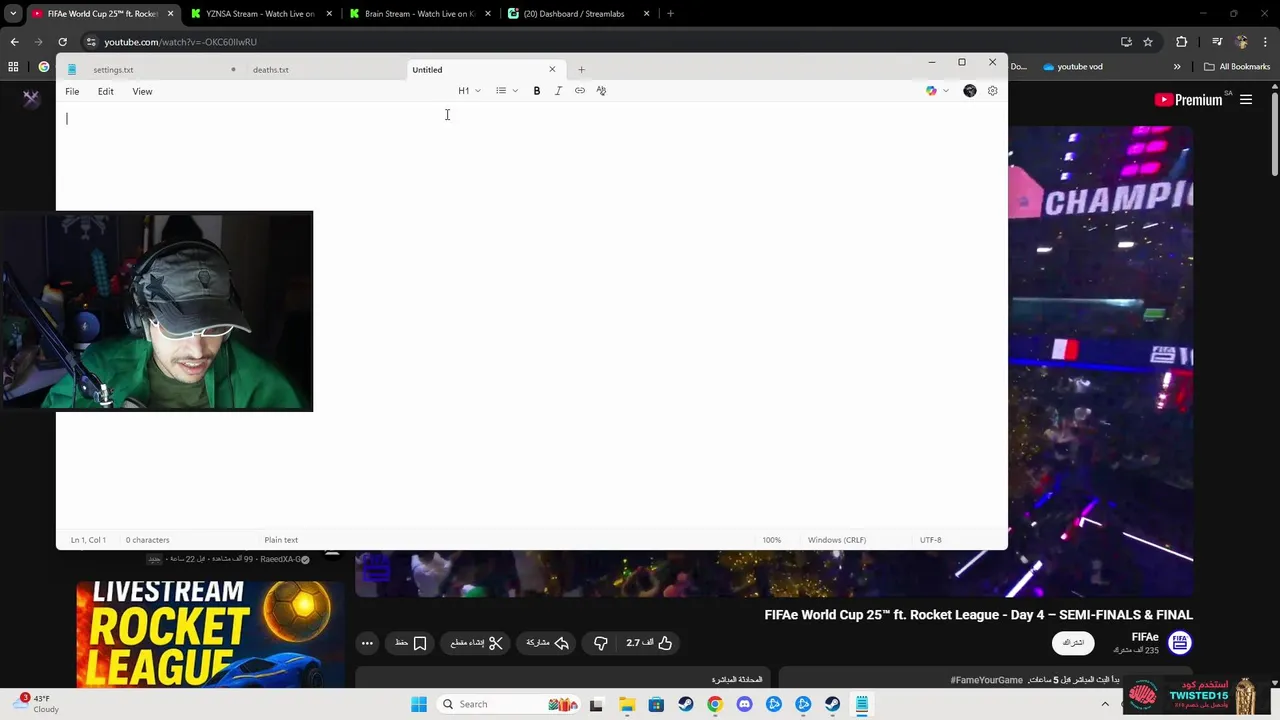Open the Copilot dropdown in Notepad
The image size is (1280, 720).
(937, 91)
